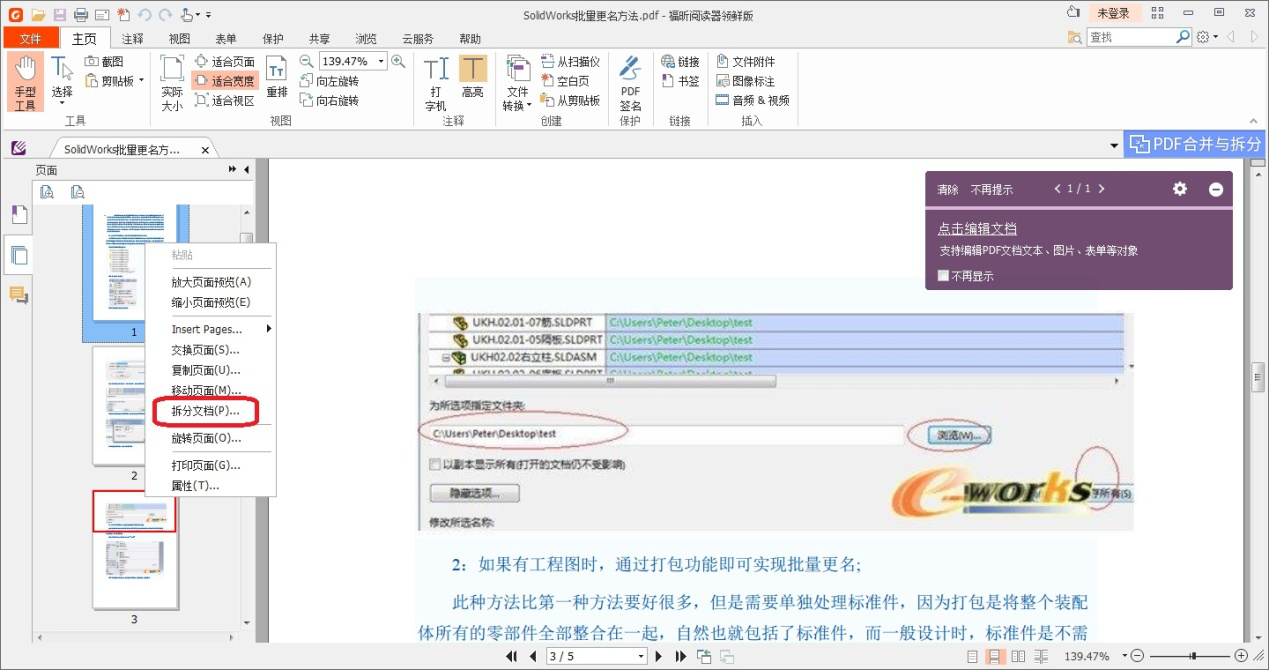This screenshot has height=670, width=1269.
Task: Set Fit Page (适合页面)
Action: (x=224, y=62)
